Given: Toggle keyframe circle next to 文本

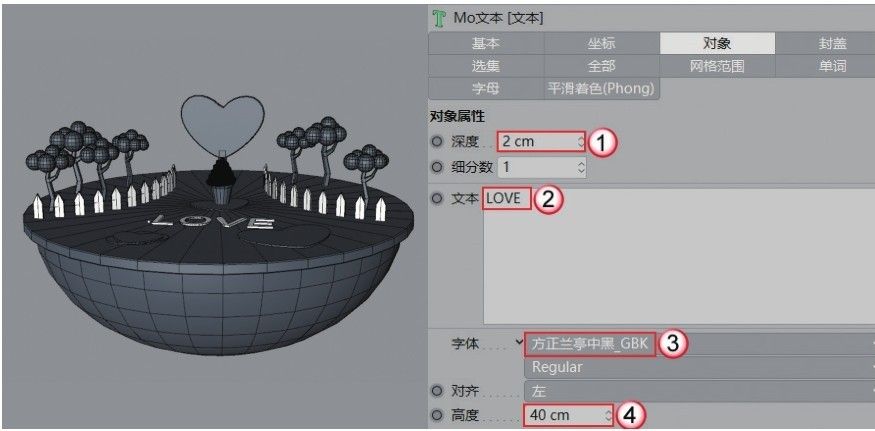Looking at the screenshot, I should tap(437, 199).
